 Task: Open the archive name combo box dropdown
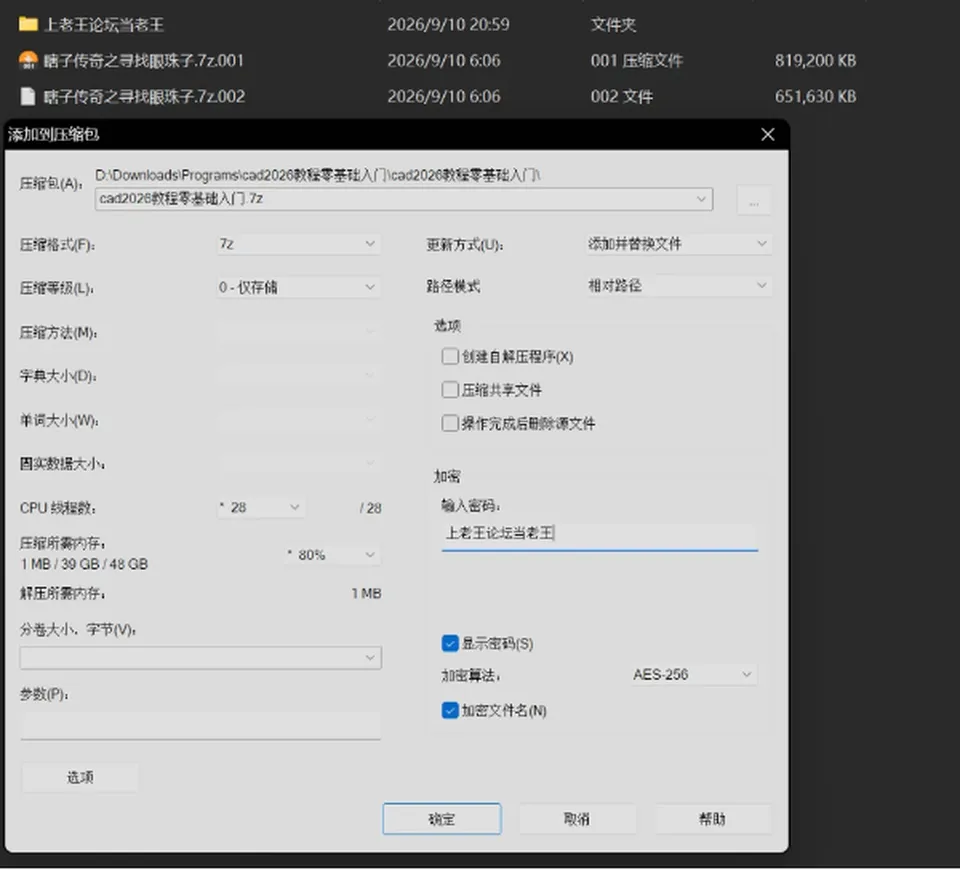click(701, 199)
